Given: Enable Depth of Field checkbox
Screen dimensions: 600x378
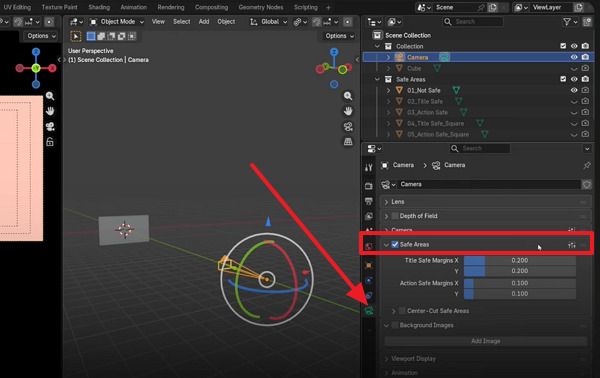Looking at the screenshot, I should (395, 216).
